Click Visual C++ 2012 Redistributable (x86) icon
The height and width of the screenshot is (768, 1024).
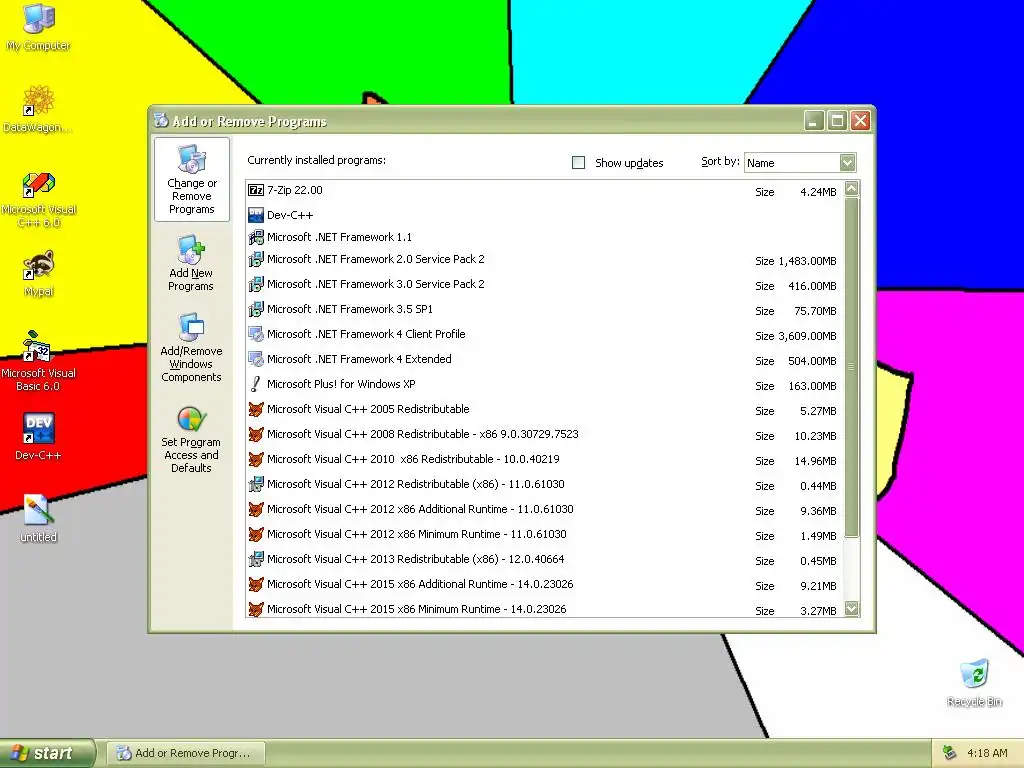tap(256, 485)
